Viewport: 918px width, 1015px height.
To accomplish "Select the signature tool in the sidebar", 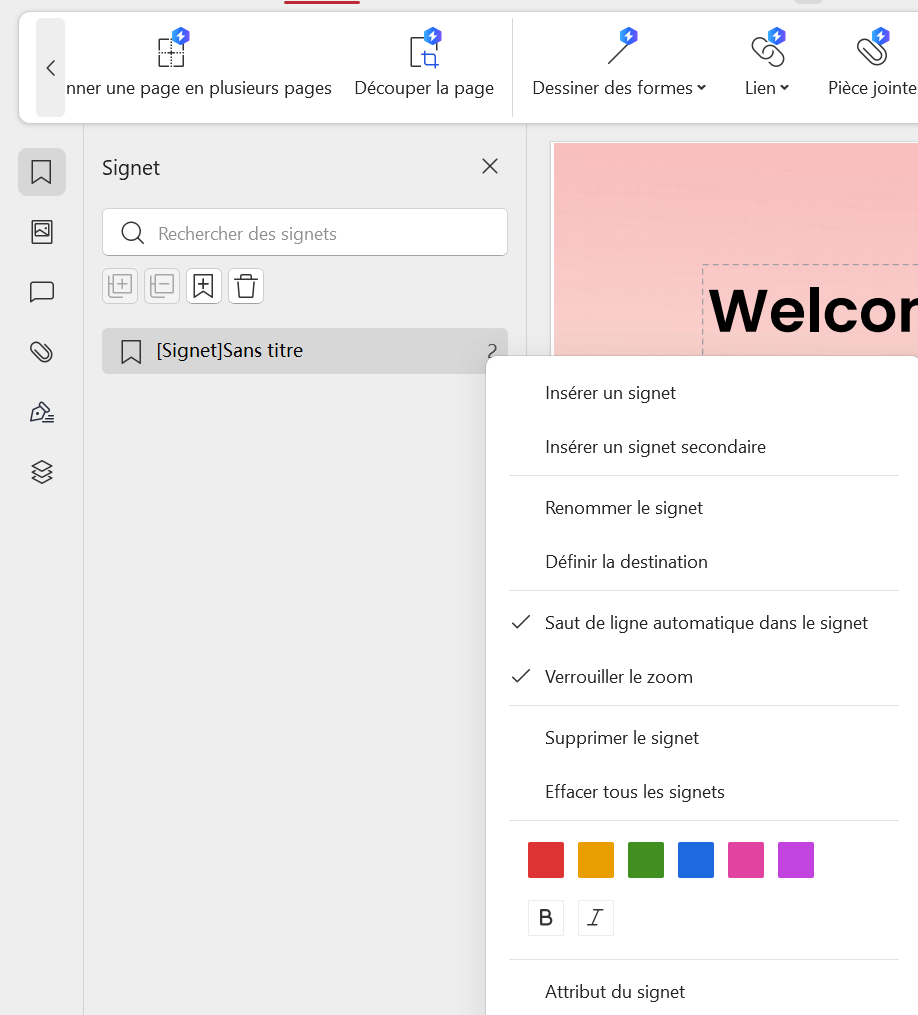I will click(41, 412).
